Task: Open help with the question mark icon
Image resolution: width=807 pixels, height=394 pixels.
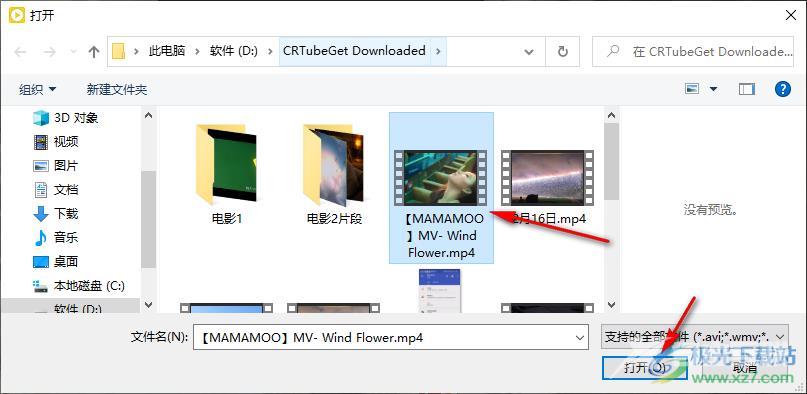Action: click(x=782, y=89)
